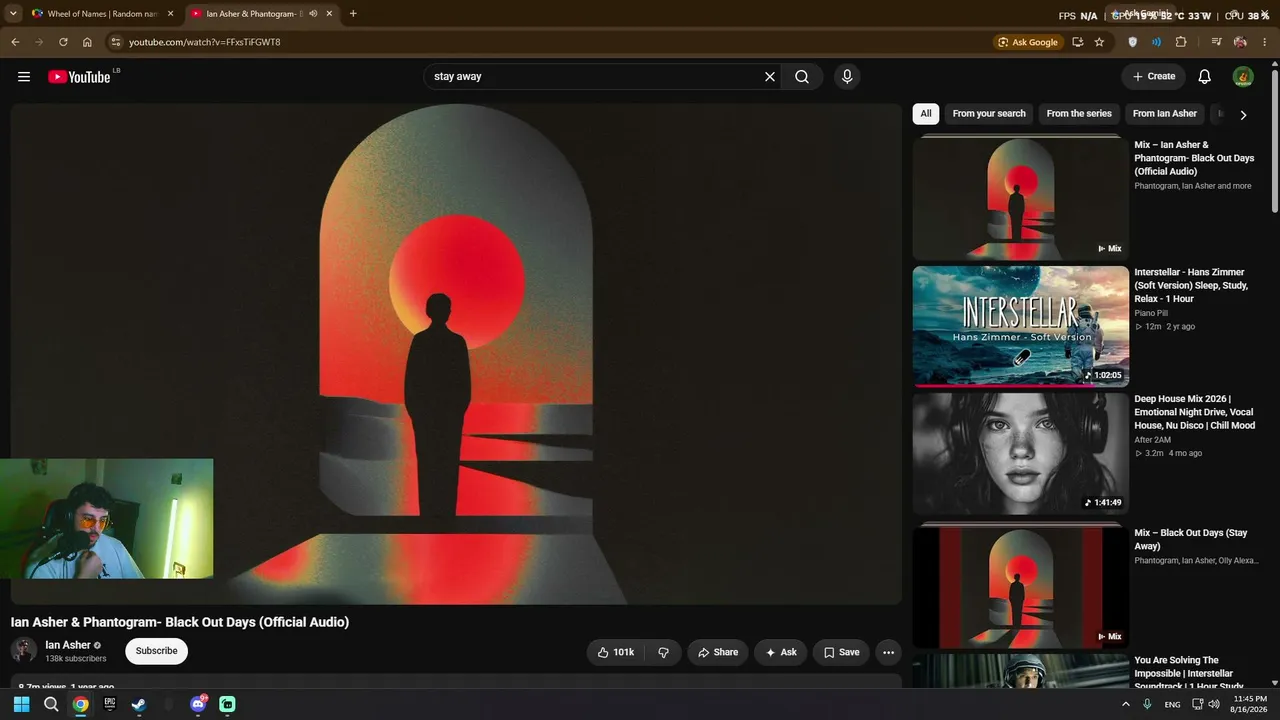Image resolution: width=1280 pixels, height=720 pixels.
Task: Open the blue sound-wave extension
Action: 1156,42
